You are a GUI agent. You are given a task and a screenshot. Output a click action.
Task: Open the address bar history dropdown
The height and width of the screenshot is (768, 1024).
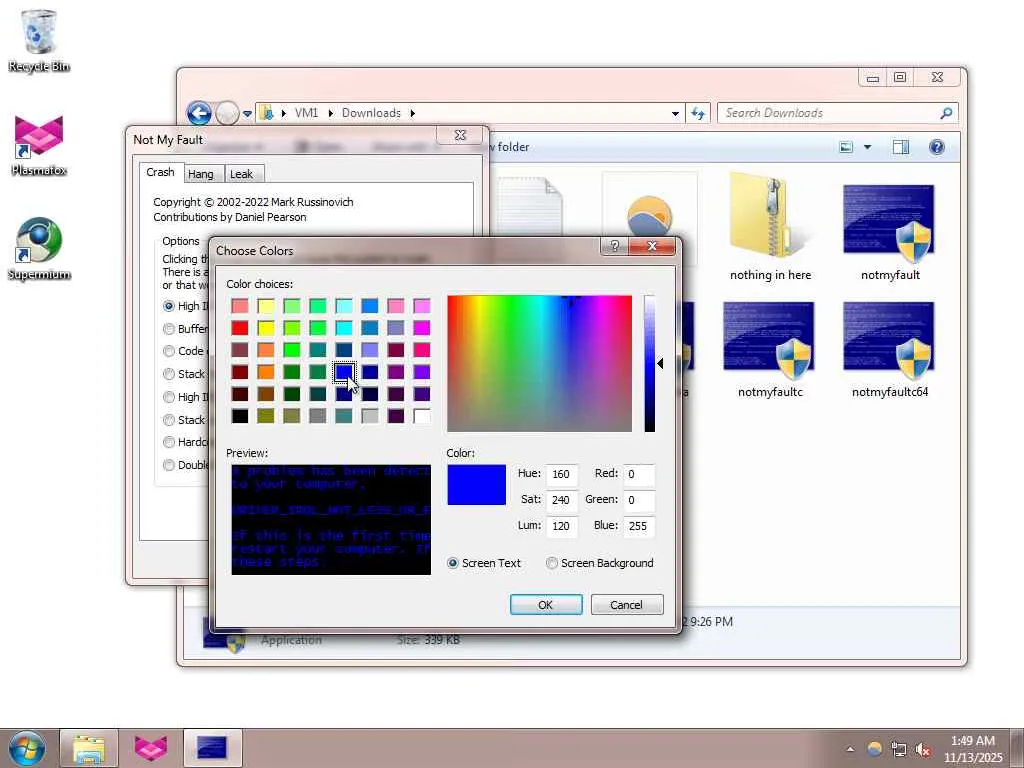(675, 113)
